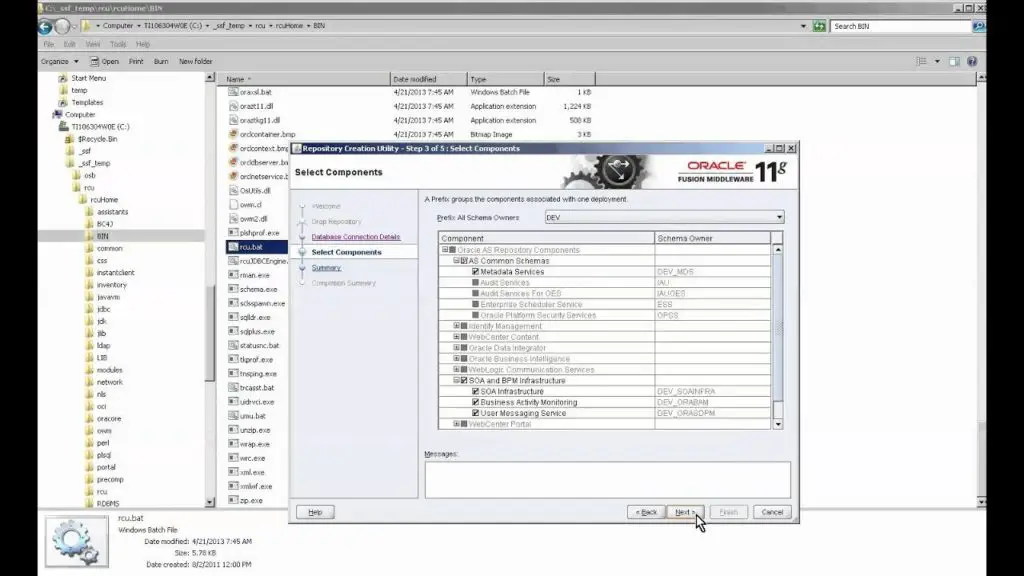Uncheck the User Messaging Service checkbox
Screen dimensions: 1024x576
475,413
